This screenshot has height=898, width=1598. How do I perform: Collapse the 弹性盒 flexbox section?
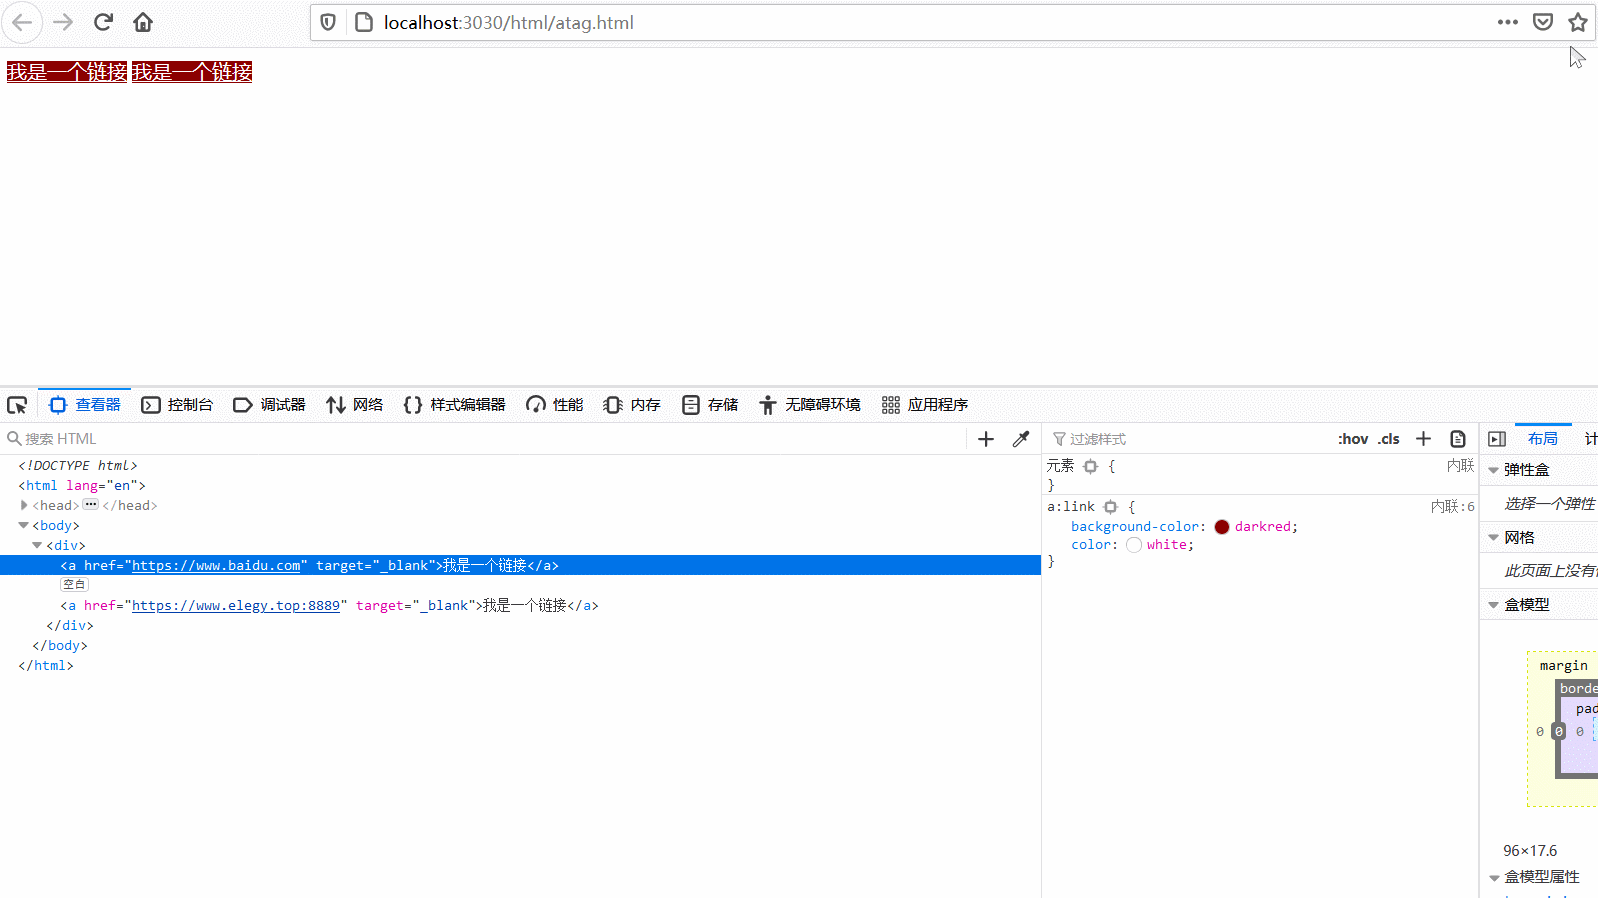(1494, 470)
